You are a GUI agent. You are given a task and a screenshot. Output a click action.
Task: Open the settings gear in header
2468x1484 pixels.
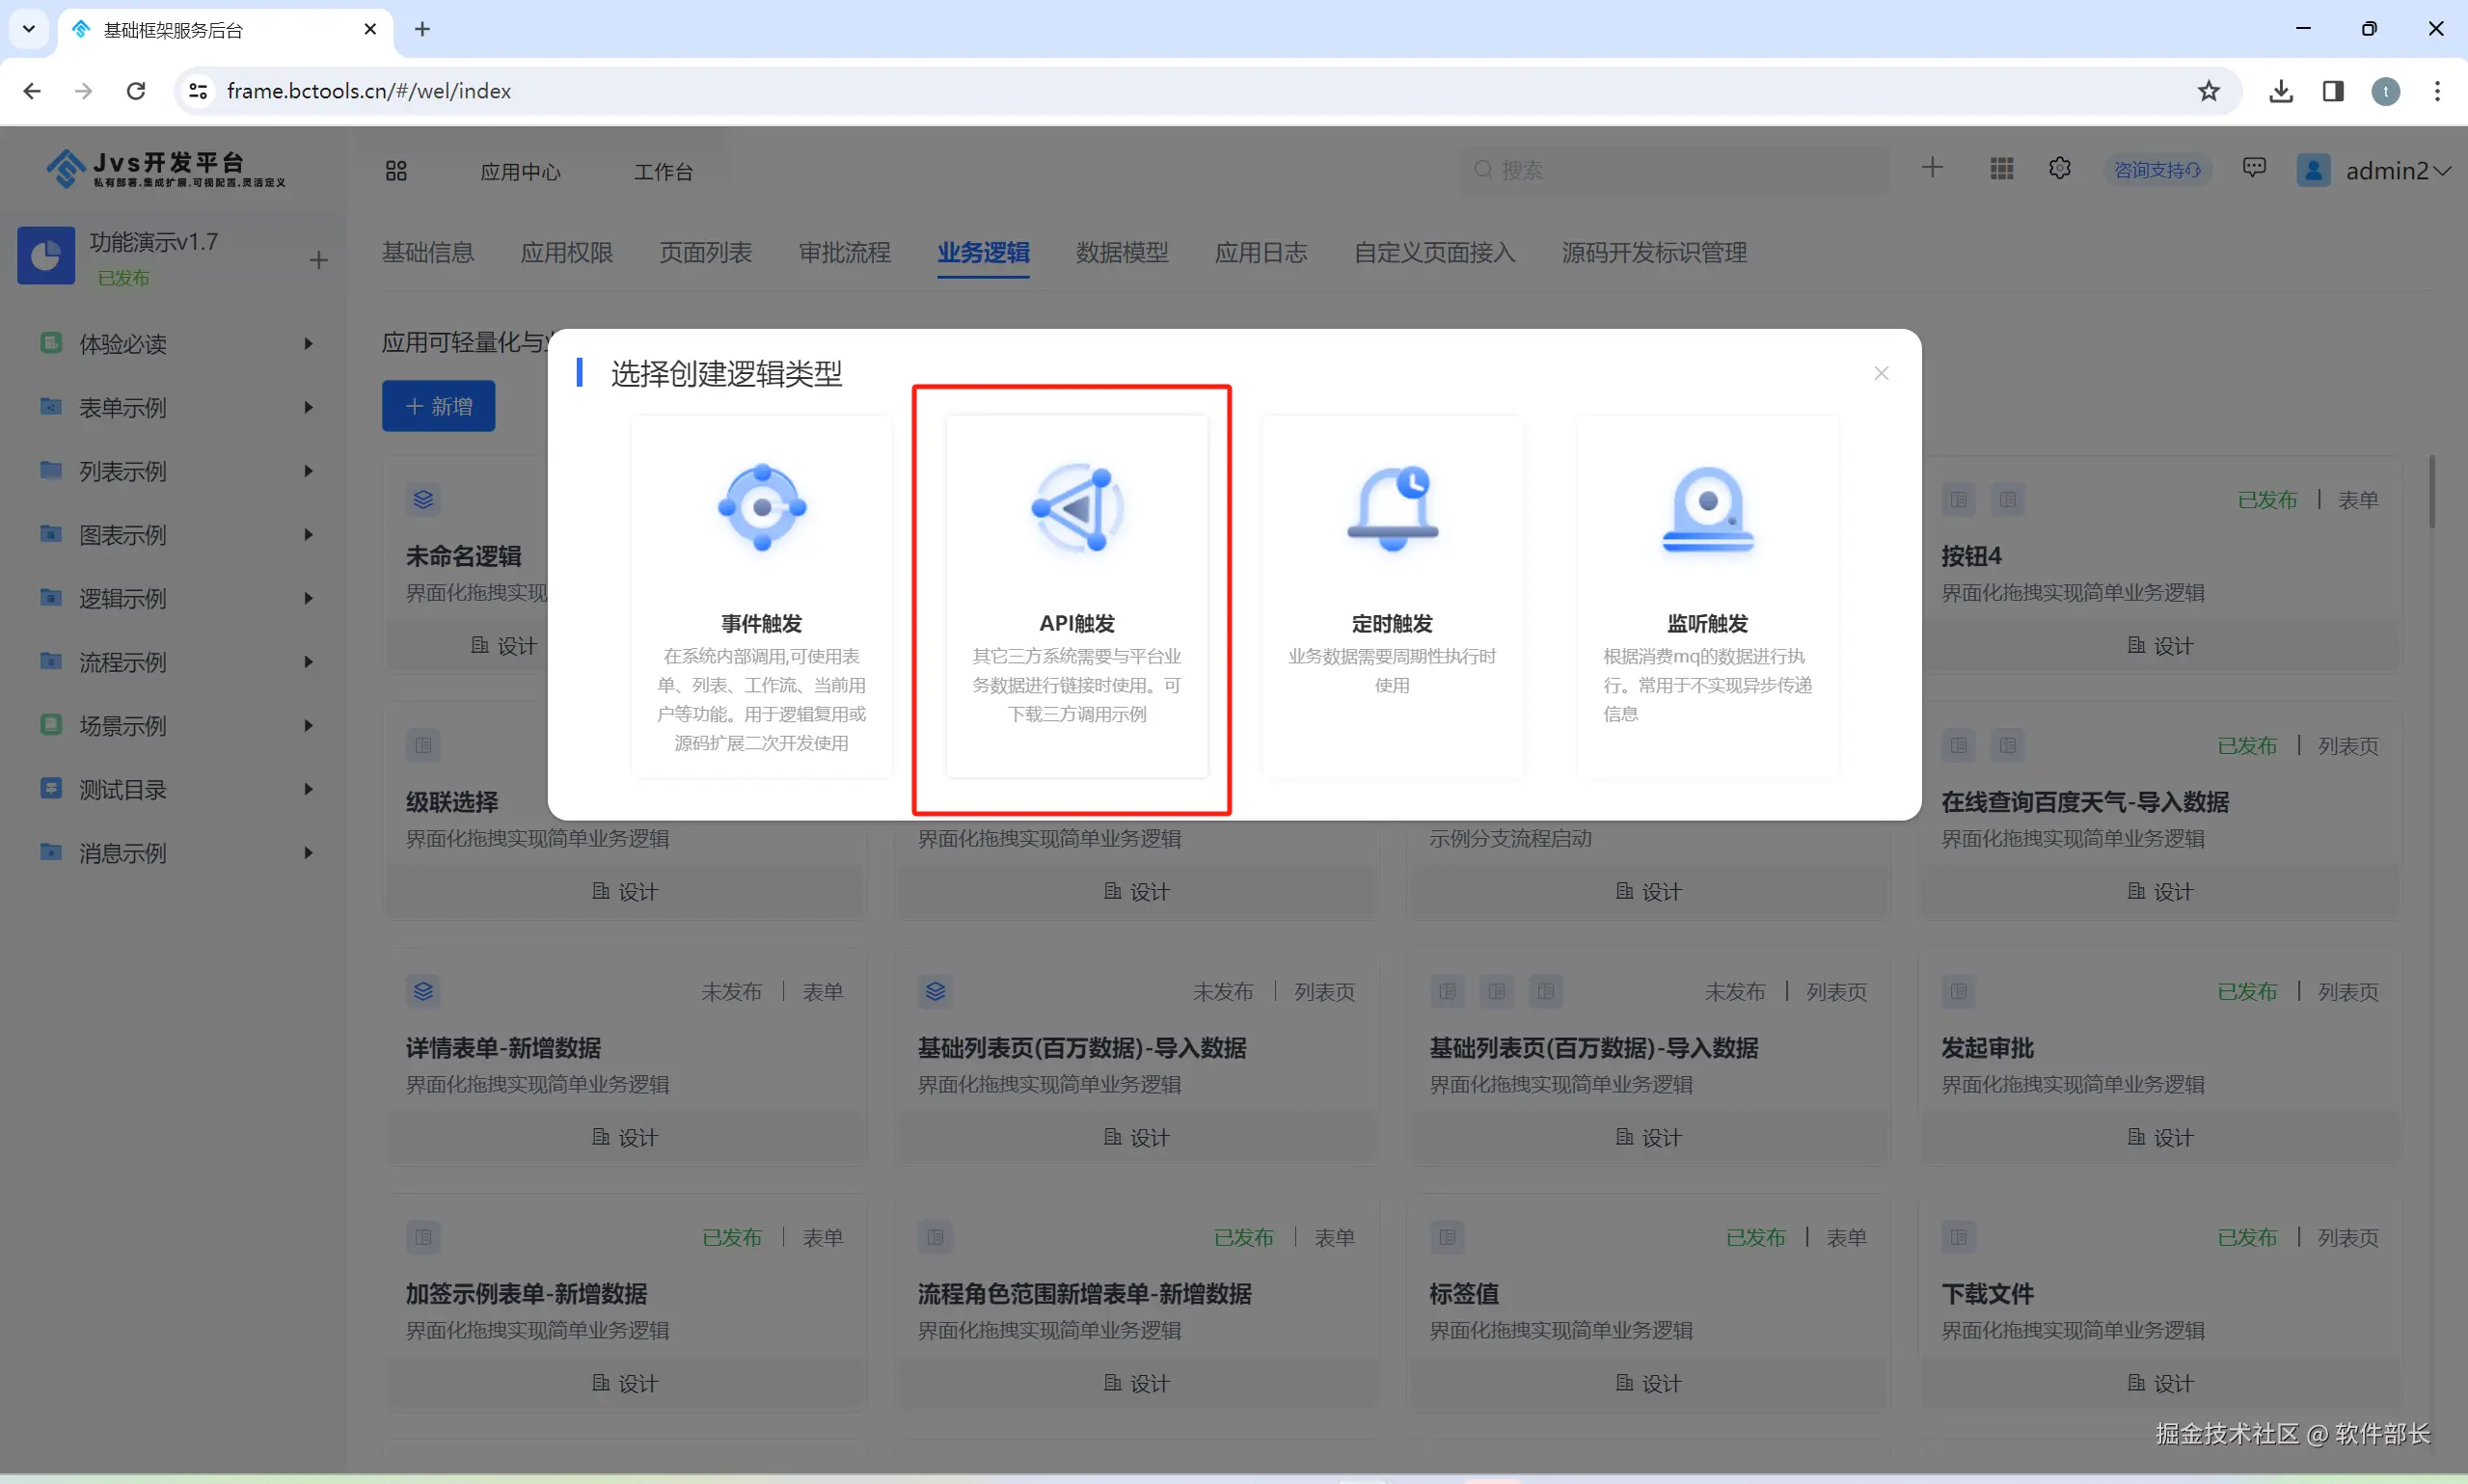coord(2060,169)
